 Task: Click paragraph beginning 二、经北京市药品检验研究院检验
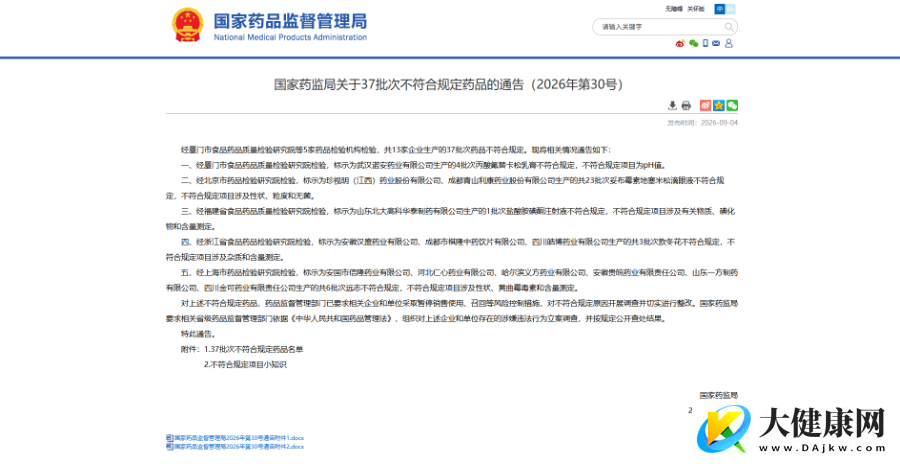[x=445, y=188]
